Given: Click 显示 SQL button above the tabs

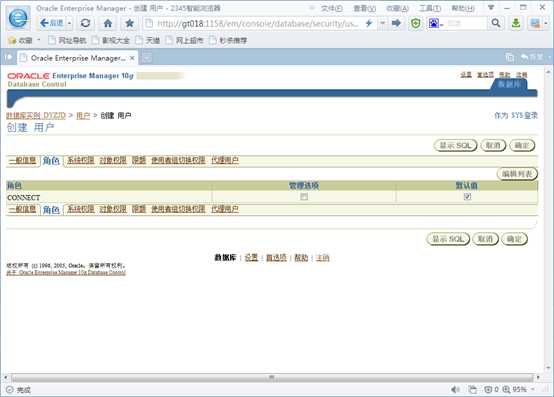Looking at the screenshot, I should click(455, 146).
